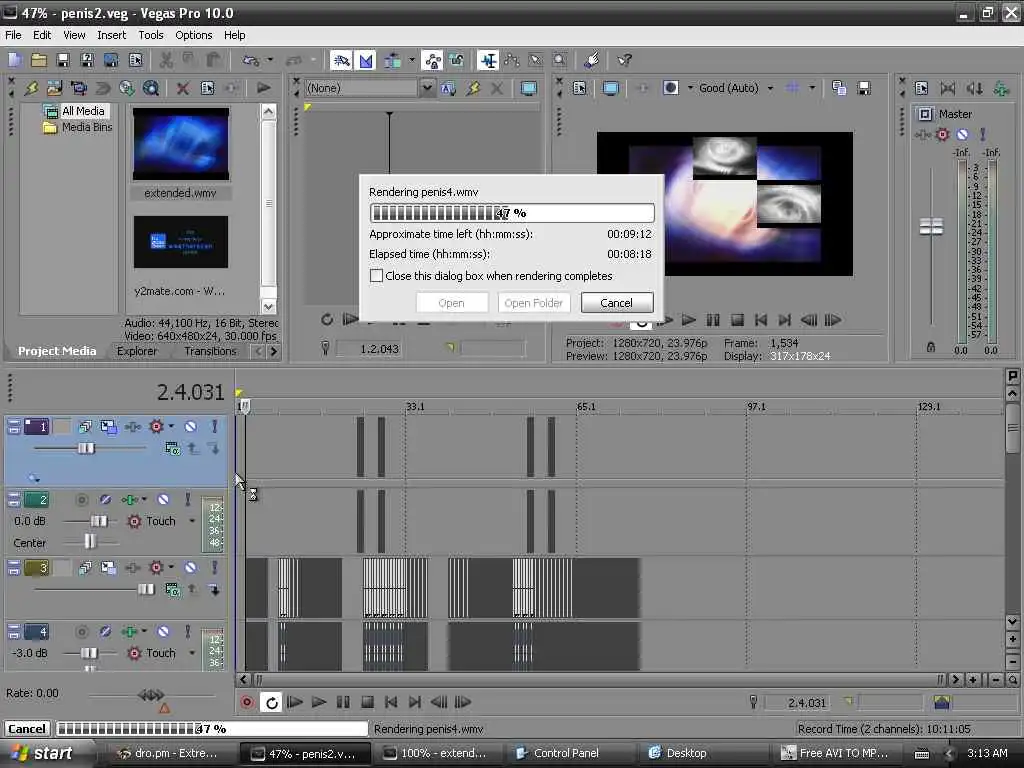1024x768 pixels.
Task: Click the track 1 Track FX gear icon
Action: (x=156, y=426)
